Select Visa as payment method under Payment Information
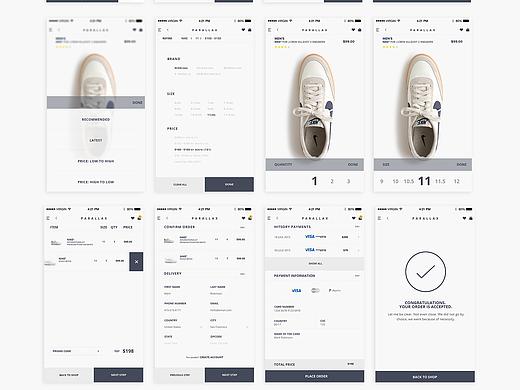 [296, 291]
